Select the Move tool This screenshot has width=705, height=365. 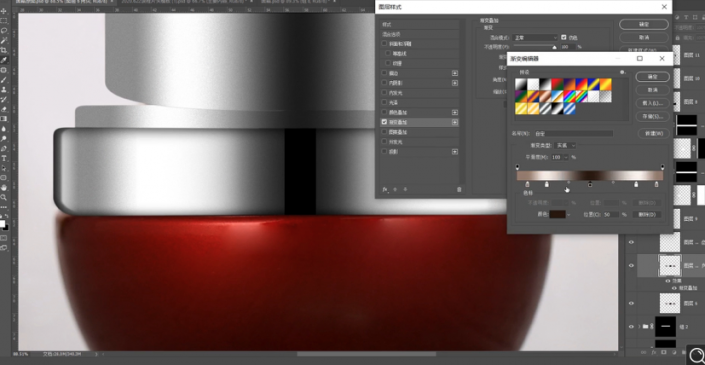point(4,11)
